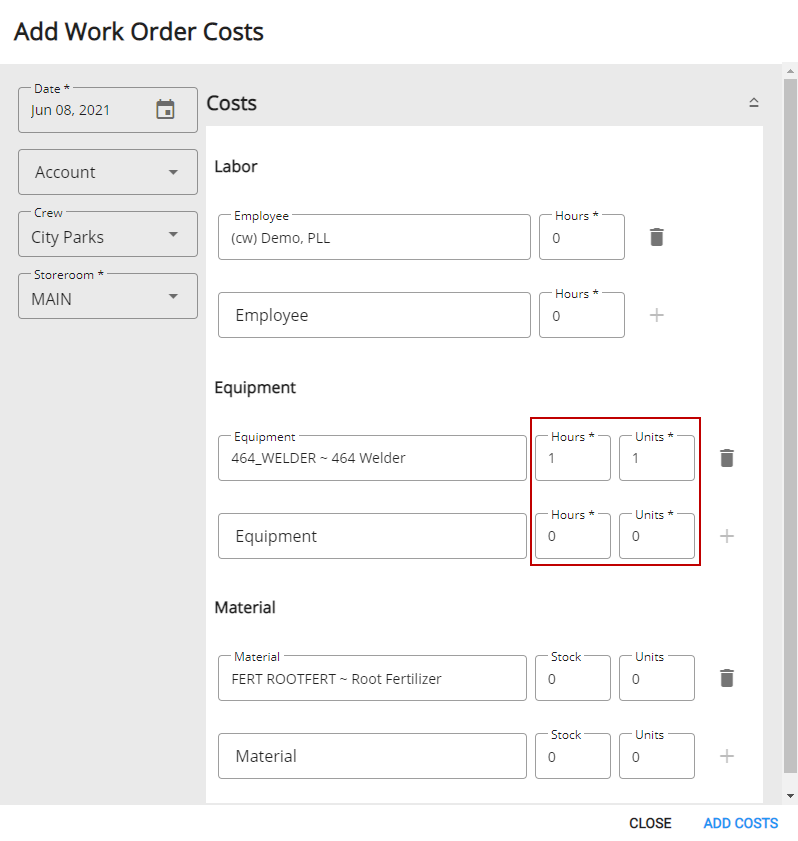This screenshot has height=841, width=798.
Task: Click the CLOSE button
Action: tap(650, 823)
